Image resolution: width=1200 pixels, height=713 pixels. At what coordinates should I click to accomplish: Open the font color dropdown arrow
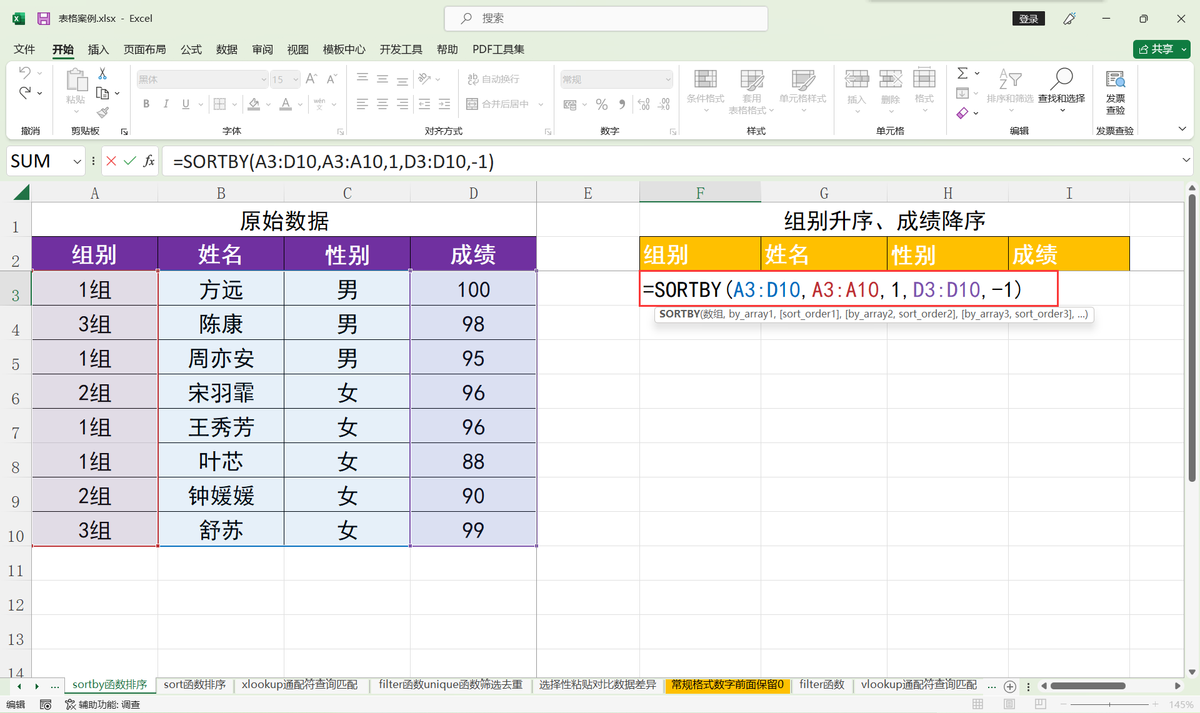tap(301, 104)
